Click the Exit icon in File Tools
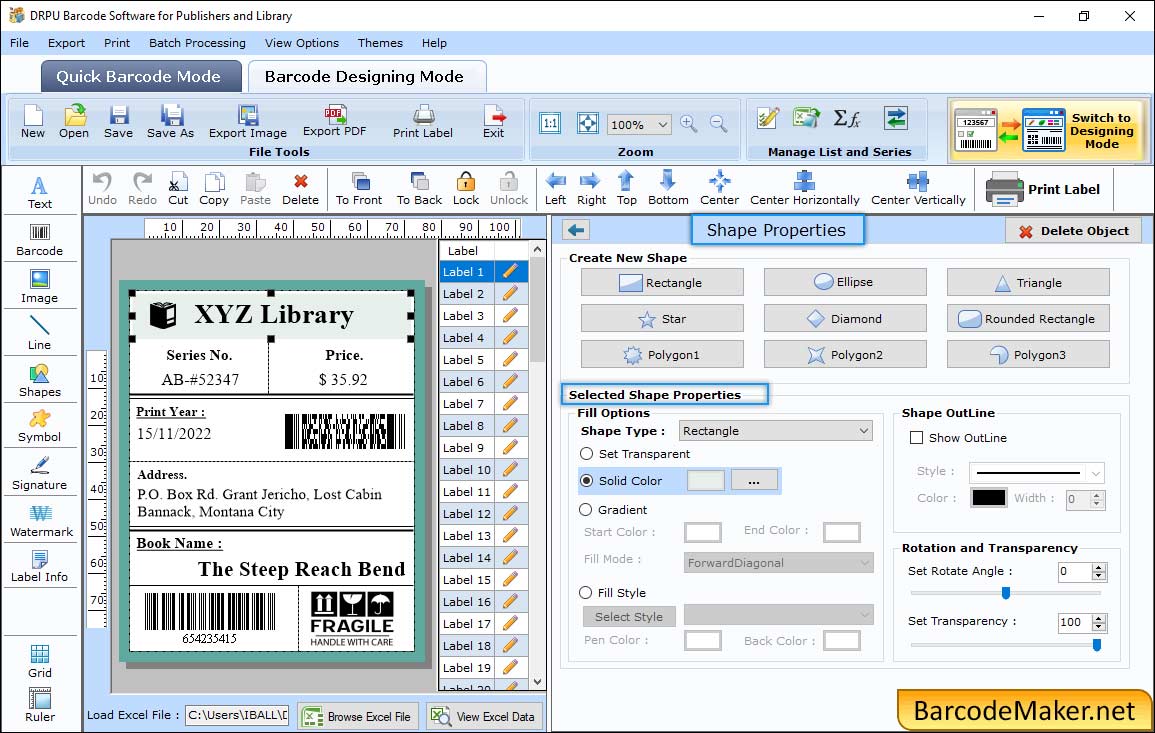The image size is (1155, 733). click(x=494, y=122)
